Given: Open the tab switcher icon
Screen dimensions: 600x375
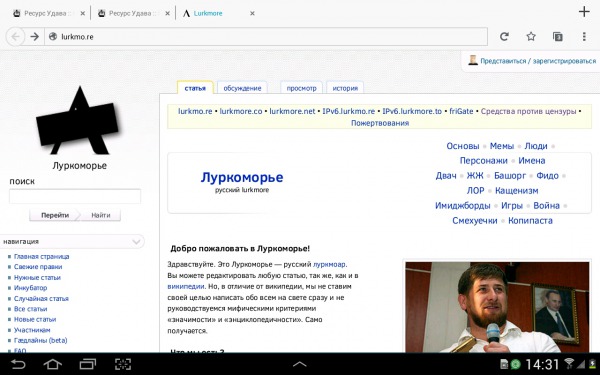Looking at the screenshot, I should (x=558, y=36).
